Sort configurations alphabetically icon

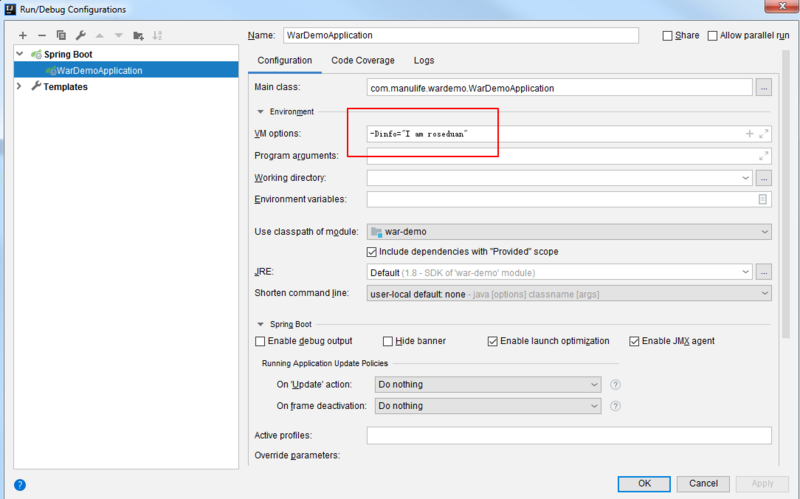coord(157,35)
